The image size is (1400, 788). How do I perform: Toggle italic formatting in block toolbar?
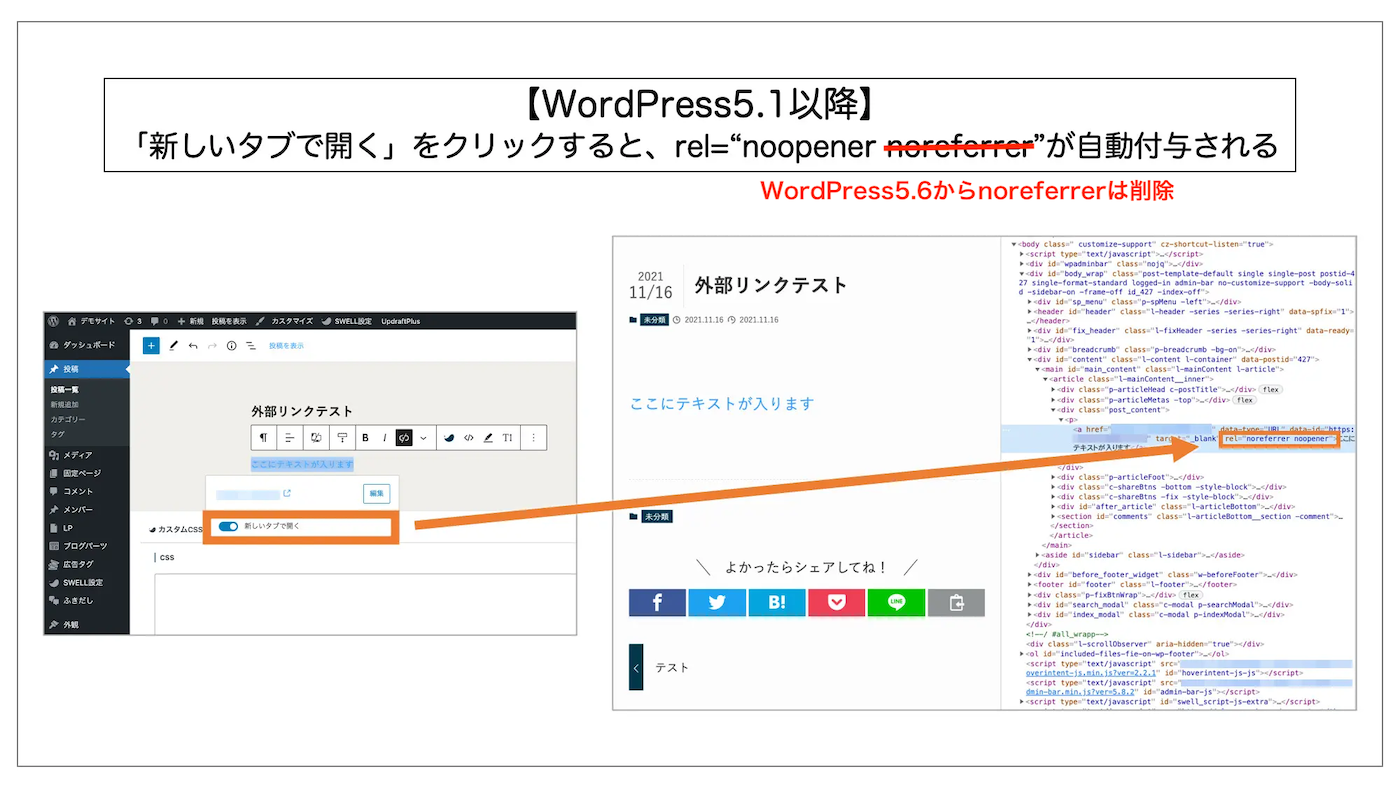384,437
